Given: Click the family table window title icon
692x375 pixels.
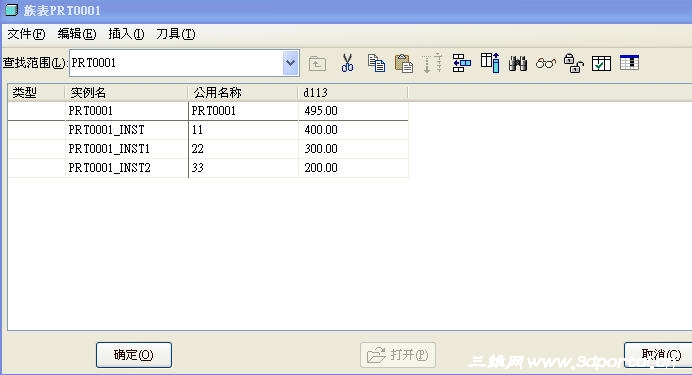Looking at the screenshot, I should pos(11,10).
